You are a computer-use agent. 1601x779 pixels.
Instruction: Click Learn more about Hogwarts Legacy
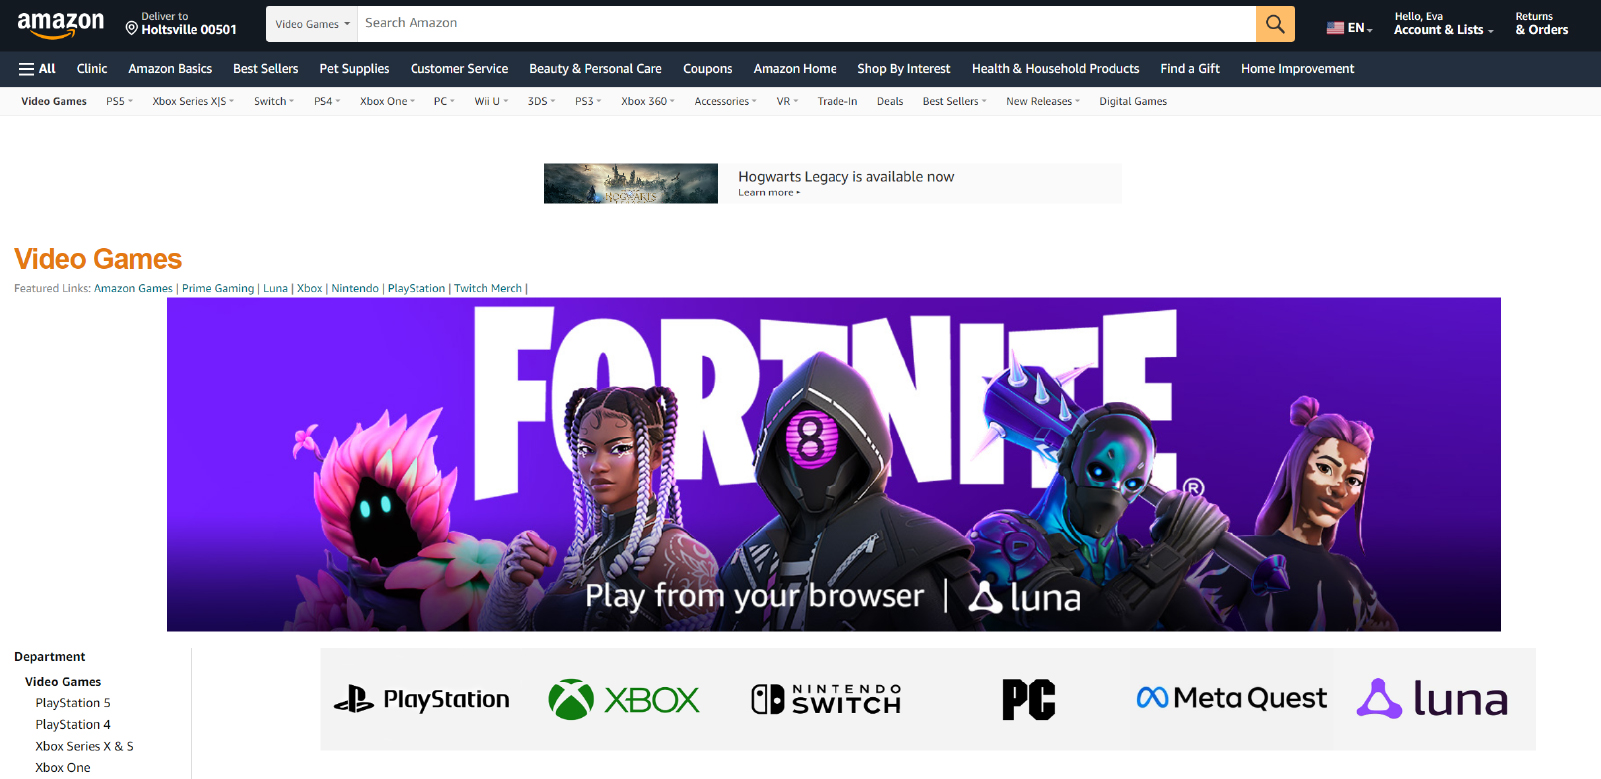pyautogui.click(x=769, y=193)
